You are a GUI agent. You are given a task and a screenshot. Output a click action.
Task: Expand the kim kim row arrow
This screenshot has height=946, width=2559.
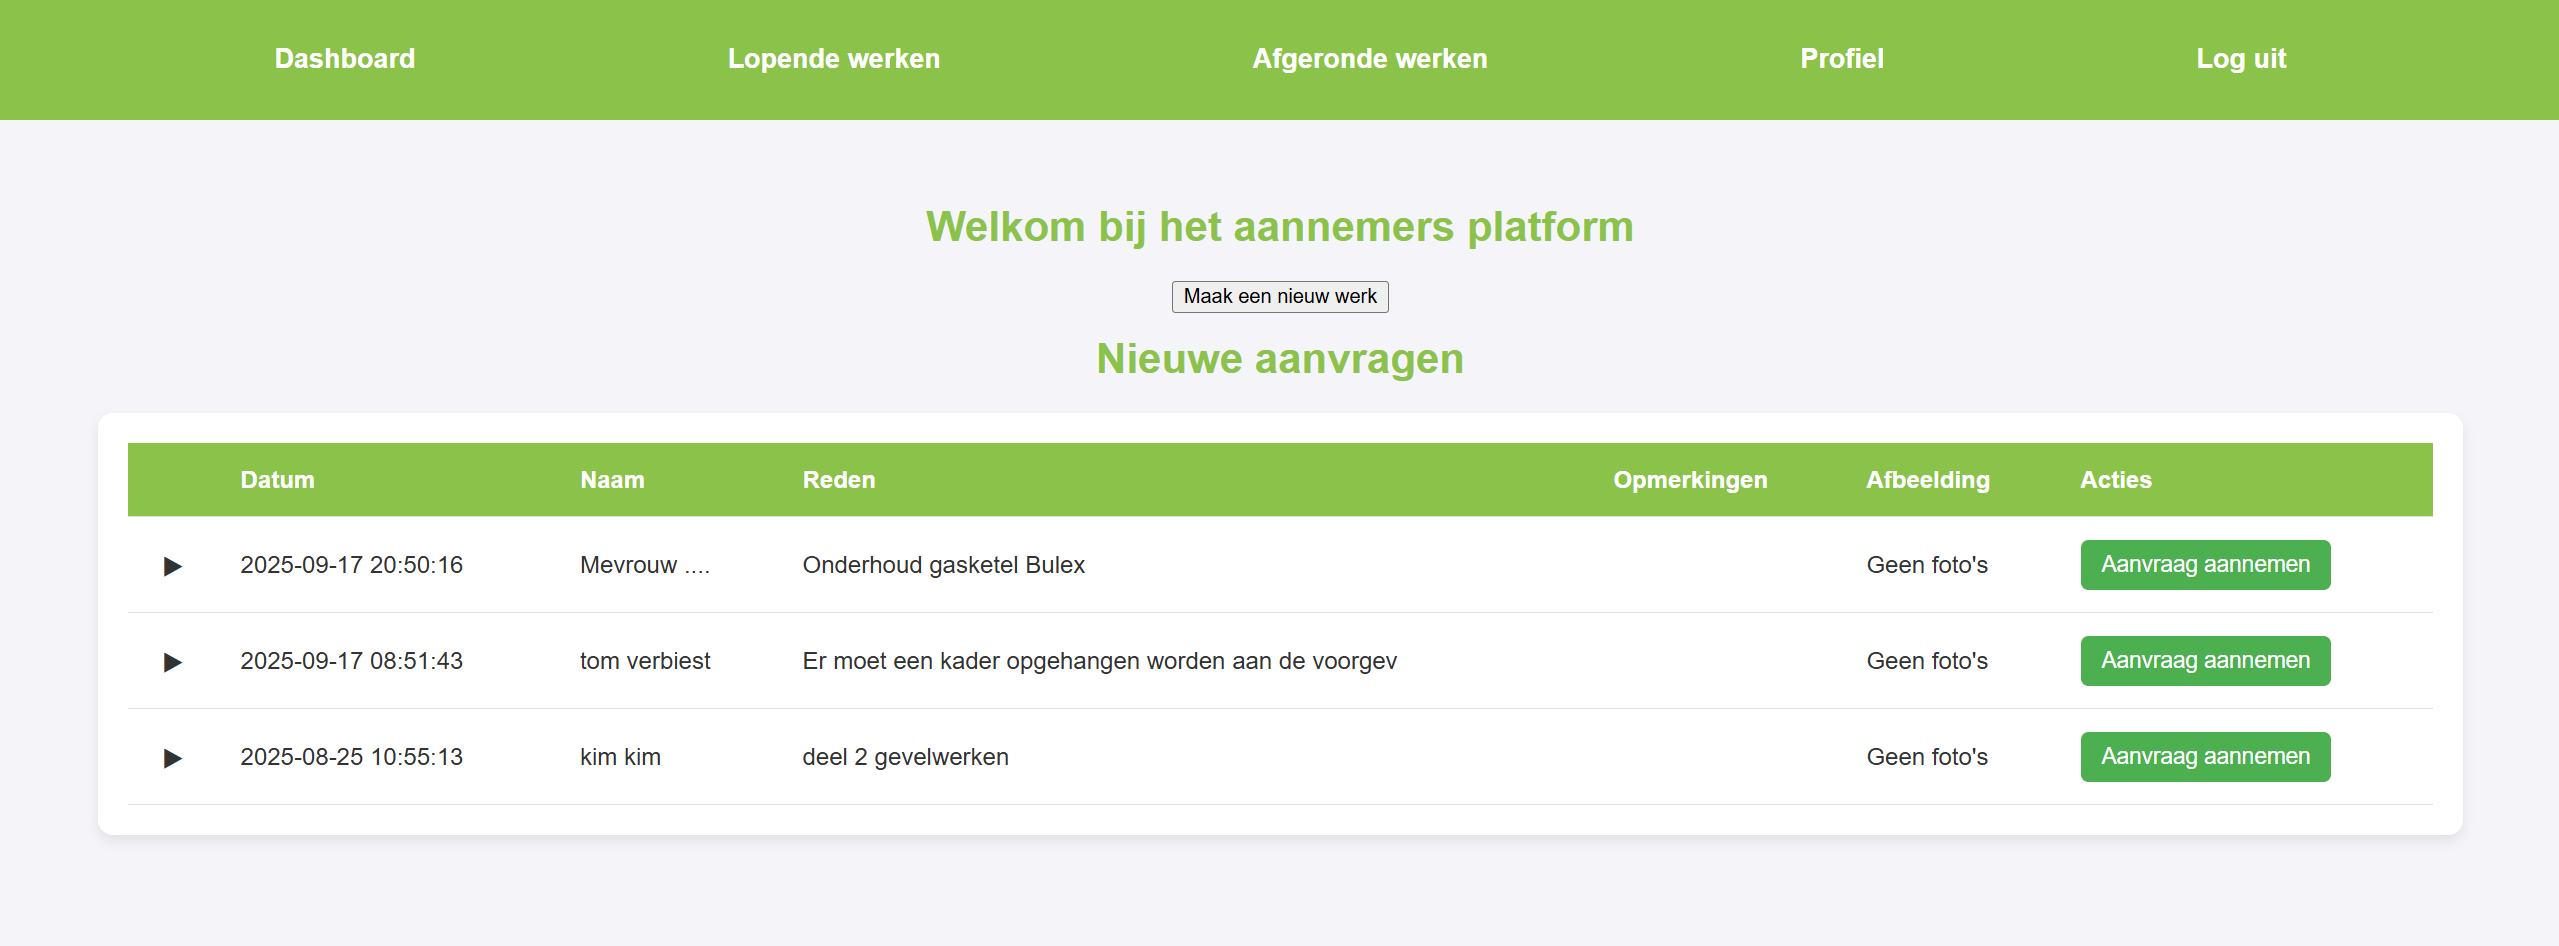(x=173, y=758)
